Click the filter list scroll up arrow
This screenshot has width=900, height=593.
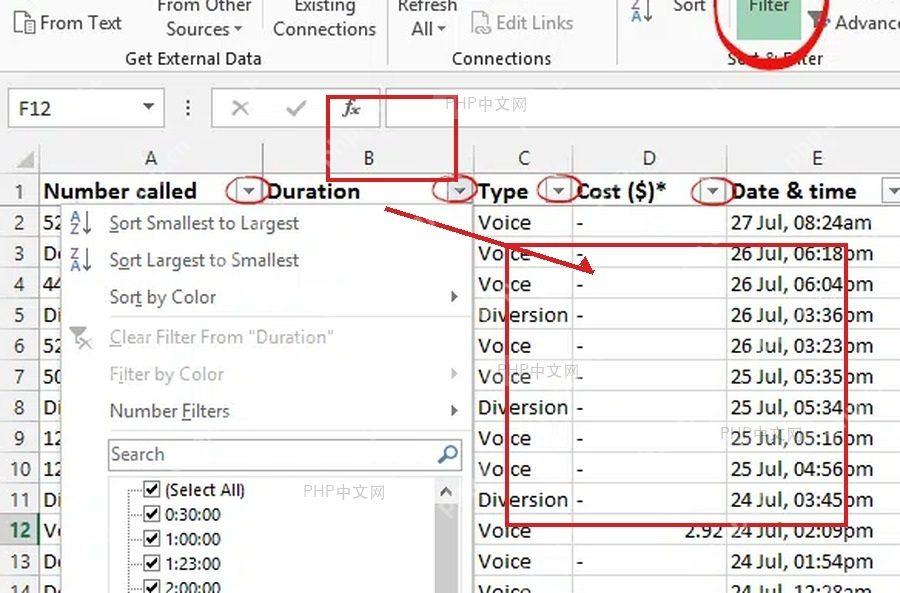coord(446,491)
